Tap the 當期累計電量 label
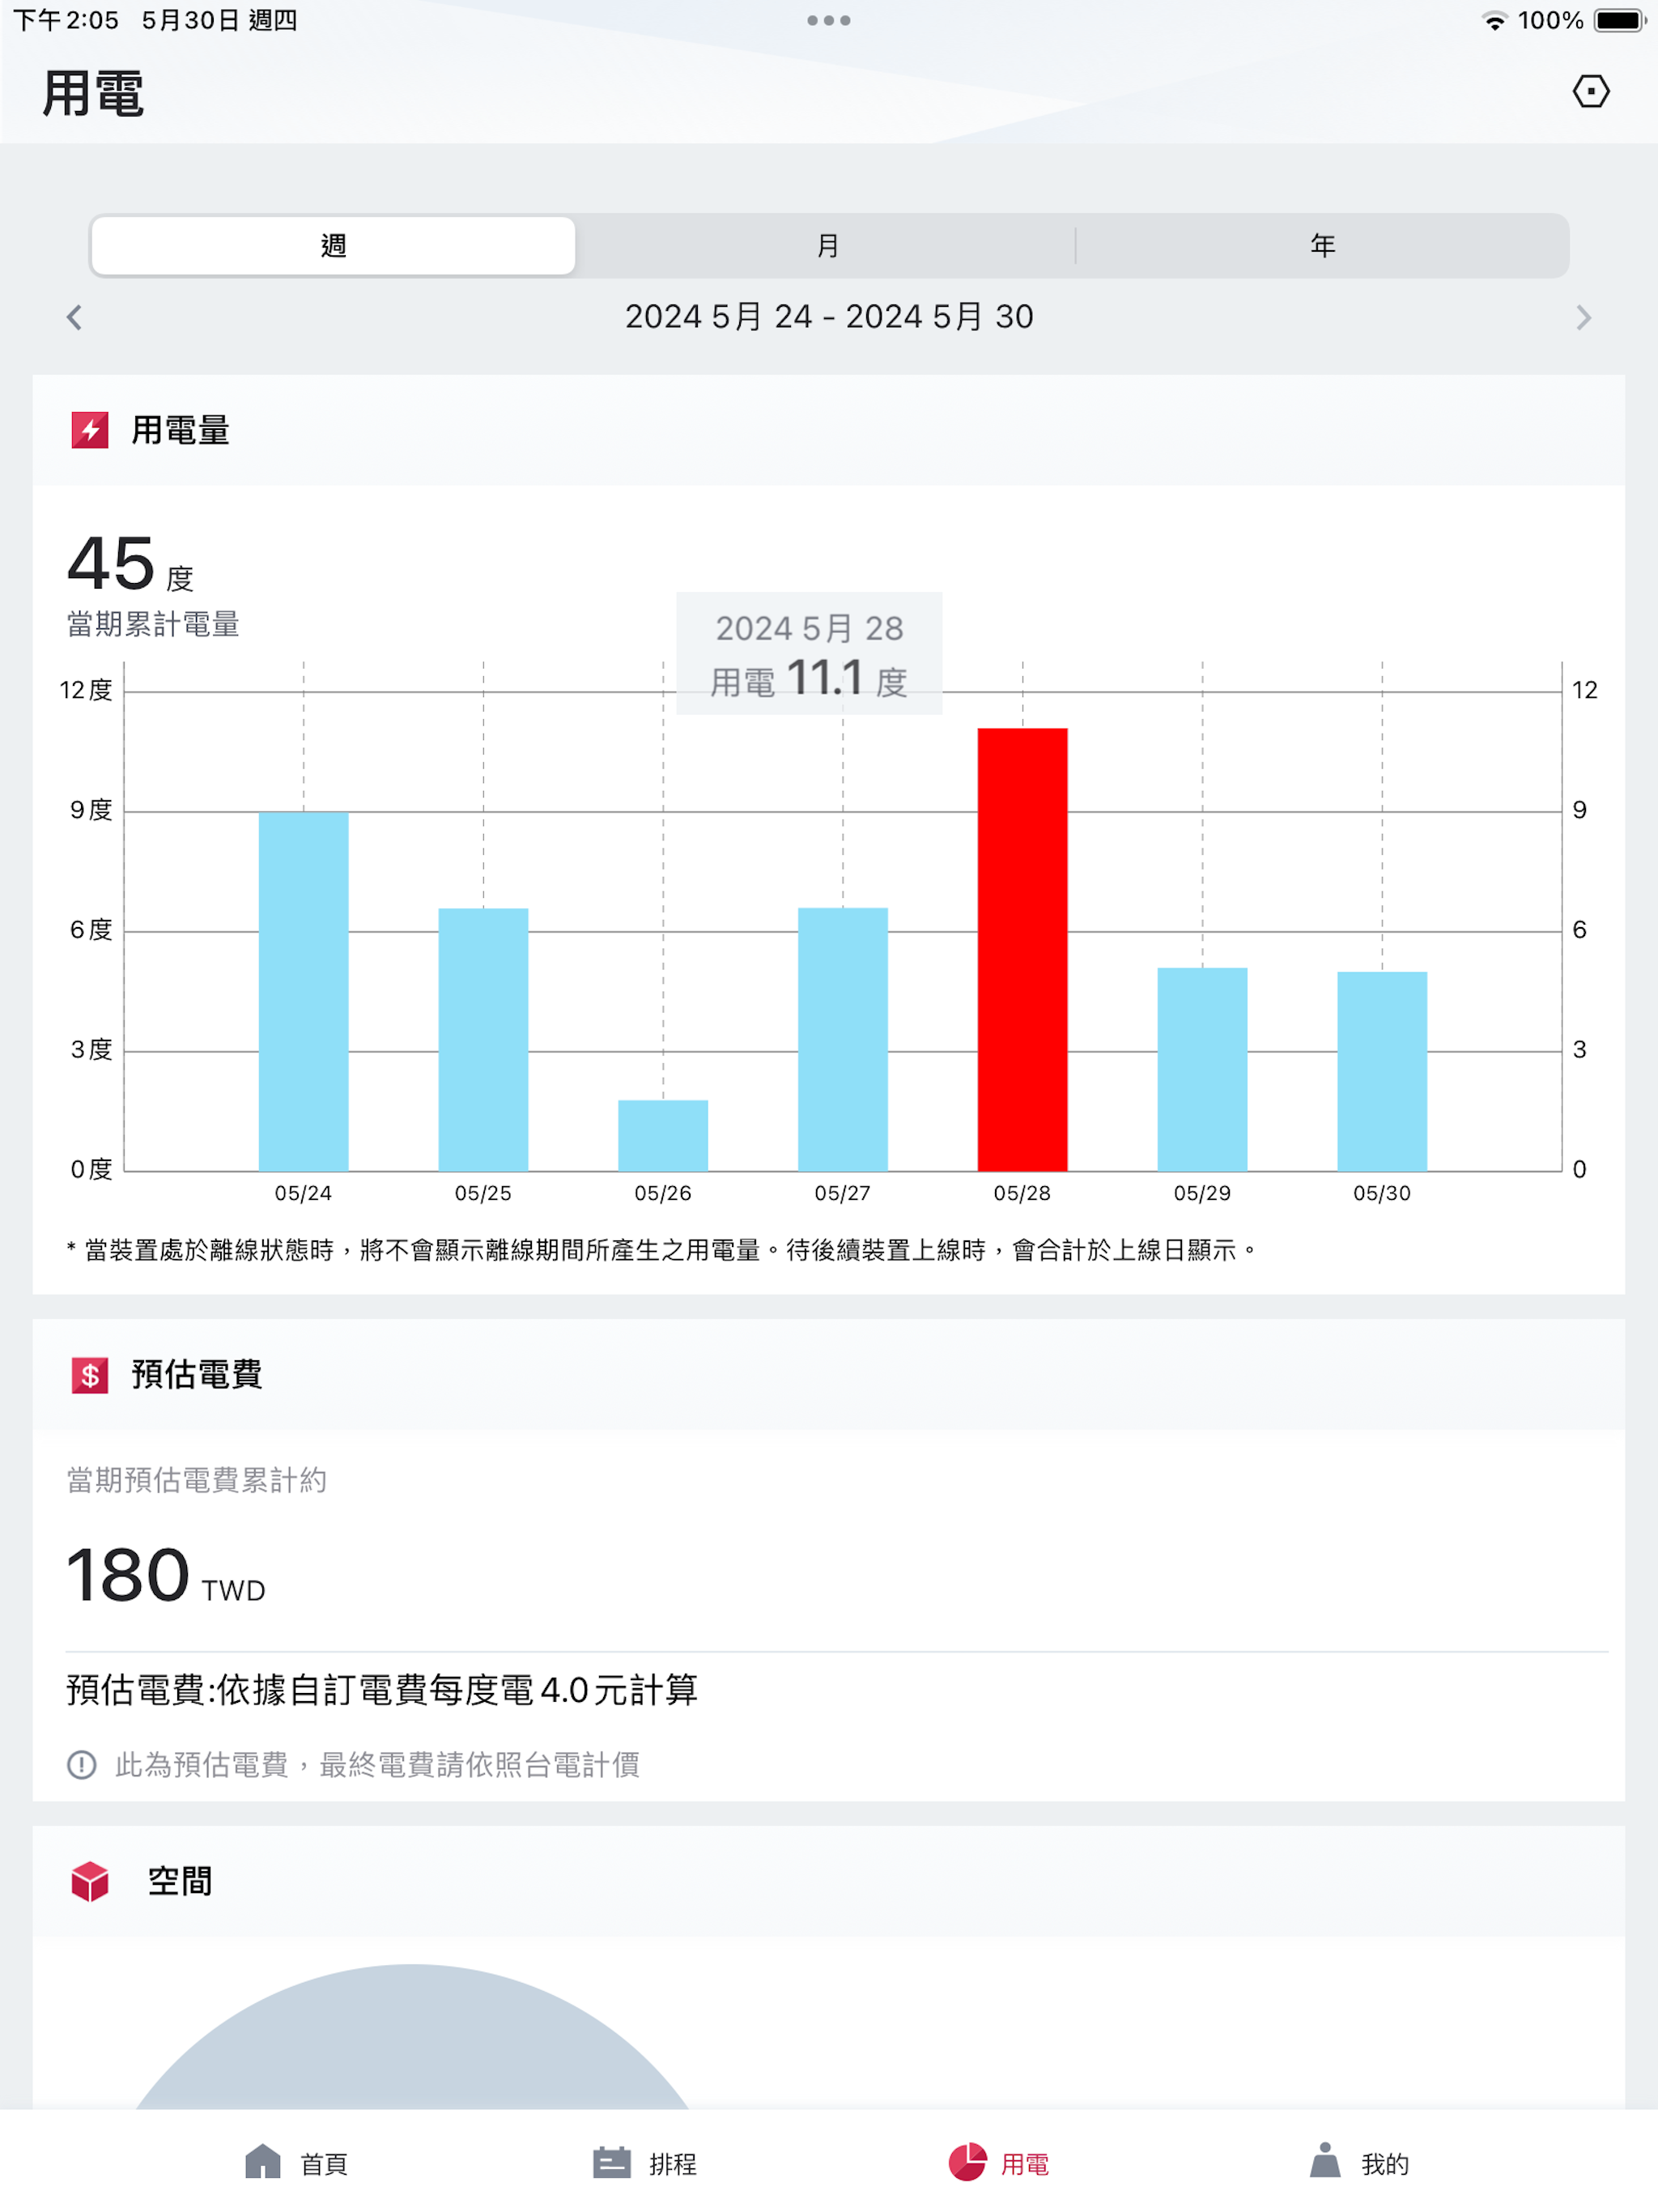Viewport: 1658px width, 2212px height. 153,625
